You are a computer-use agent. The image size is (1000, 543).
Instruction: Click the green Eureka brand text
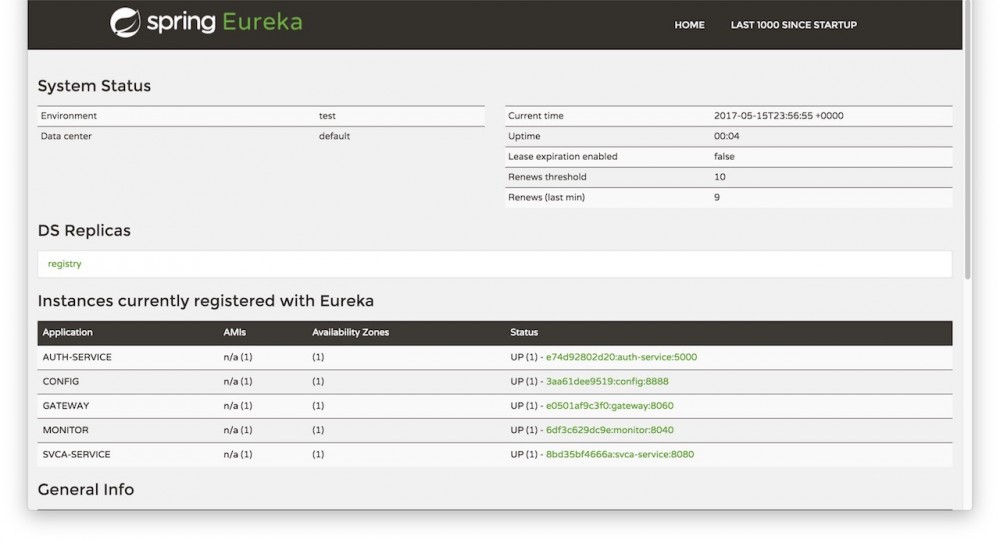click(x=262, y=22)
